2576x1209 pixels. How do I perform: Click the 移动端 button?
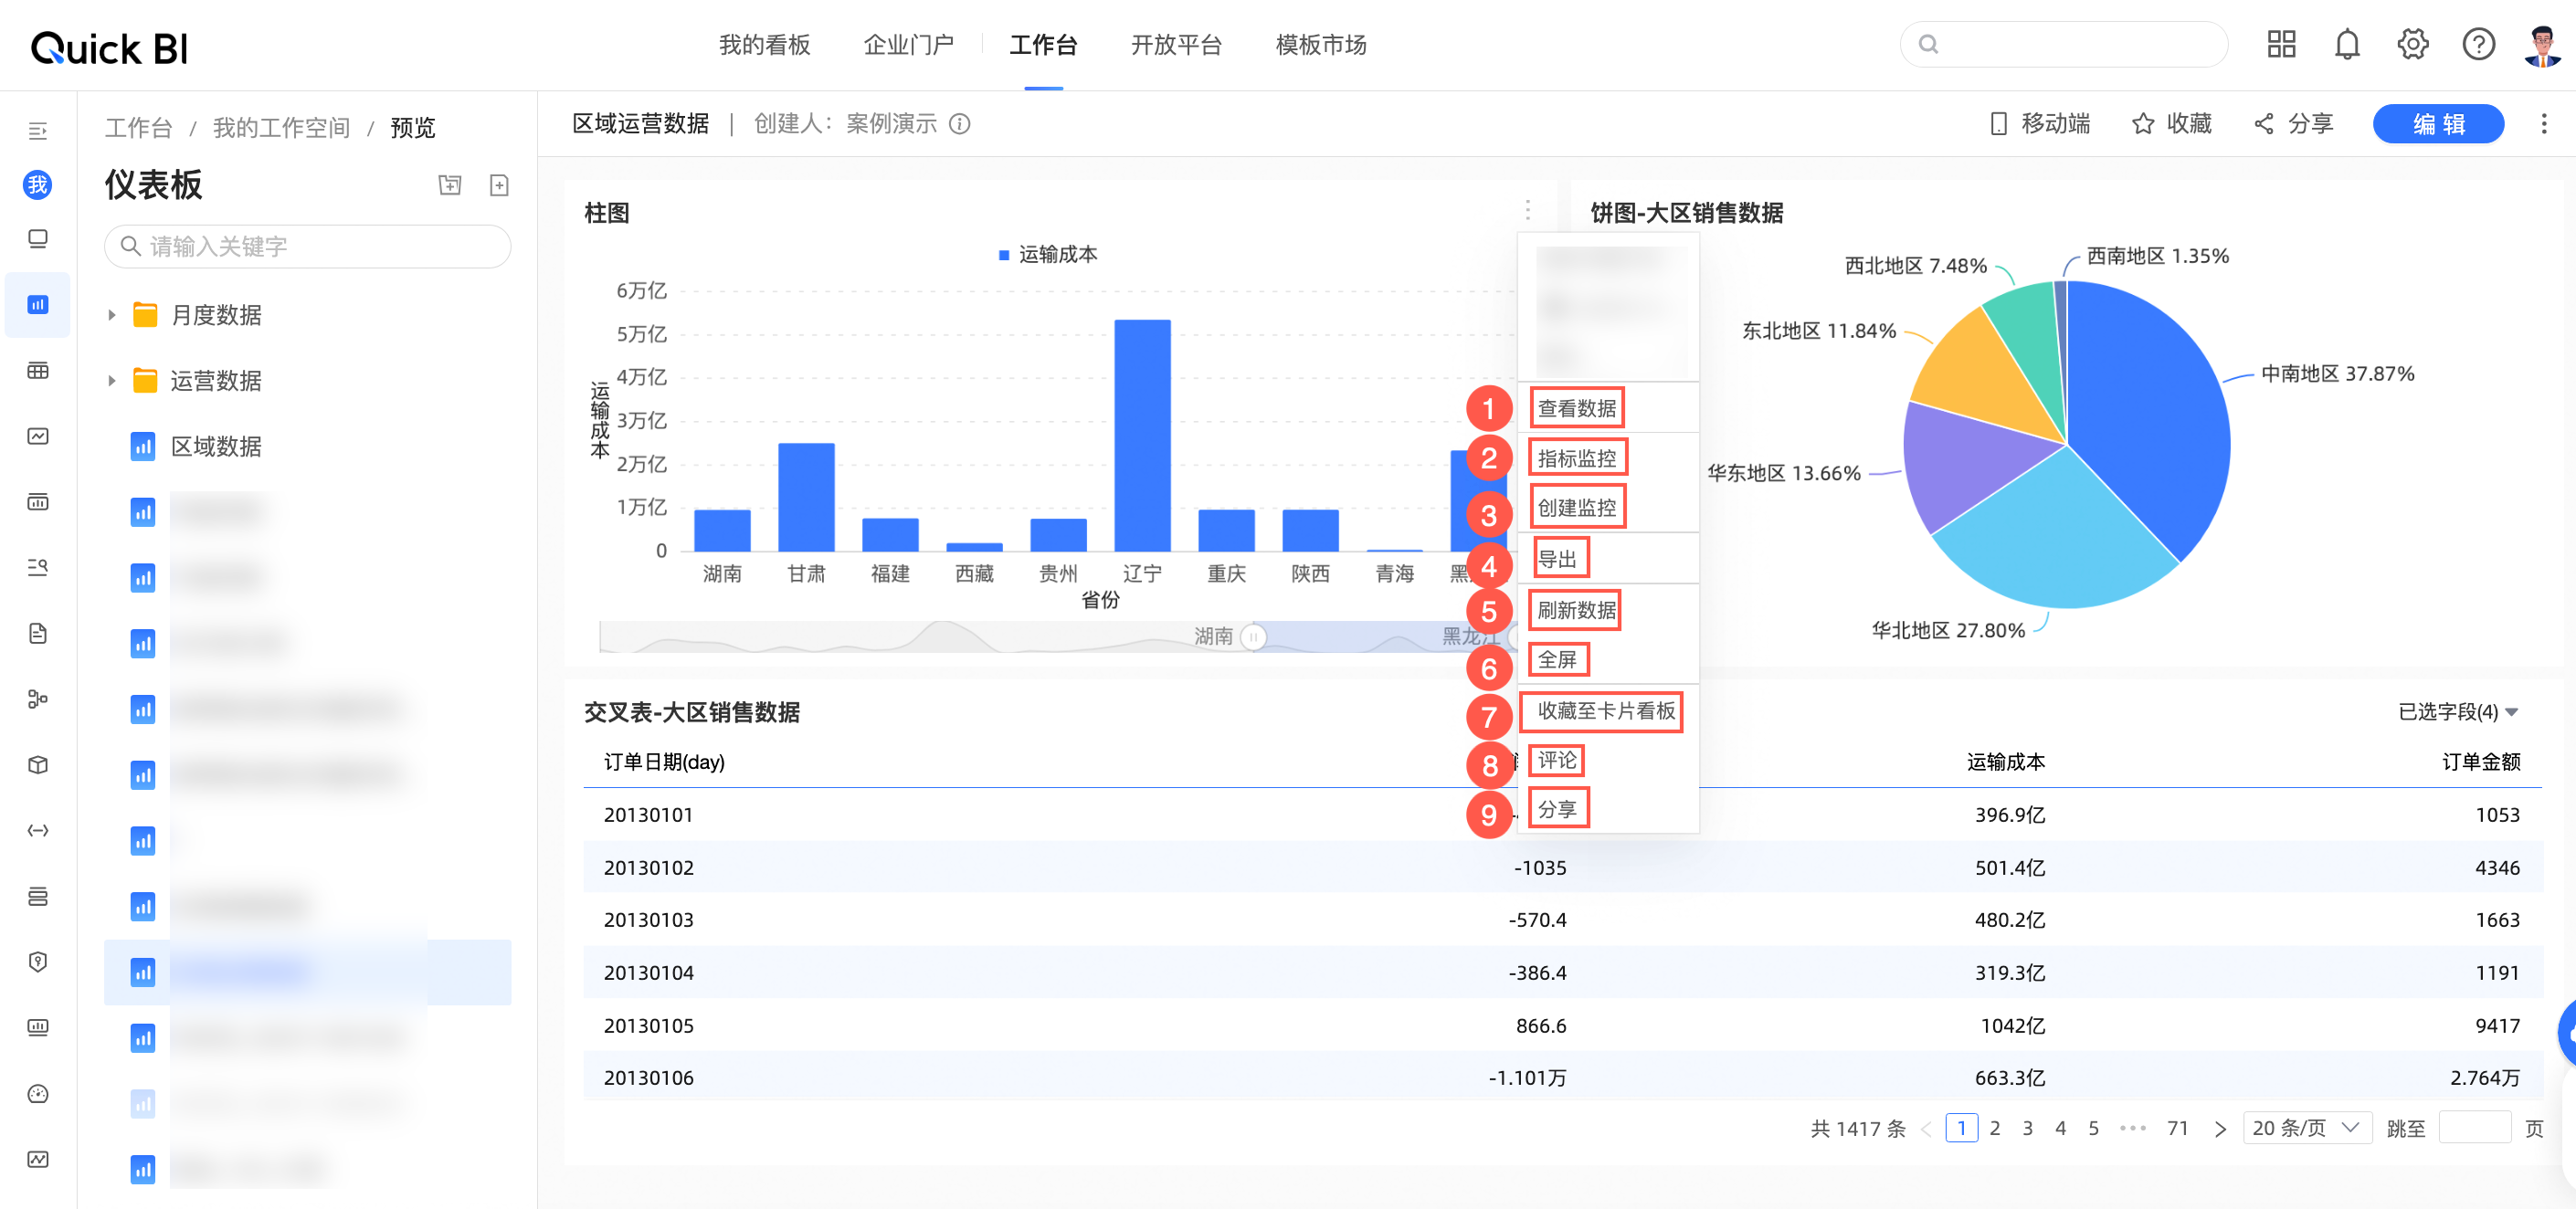[x=2039, y=124]
